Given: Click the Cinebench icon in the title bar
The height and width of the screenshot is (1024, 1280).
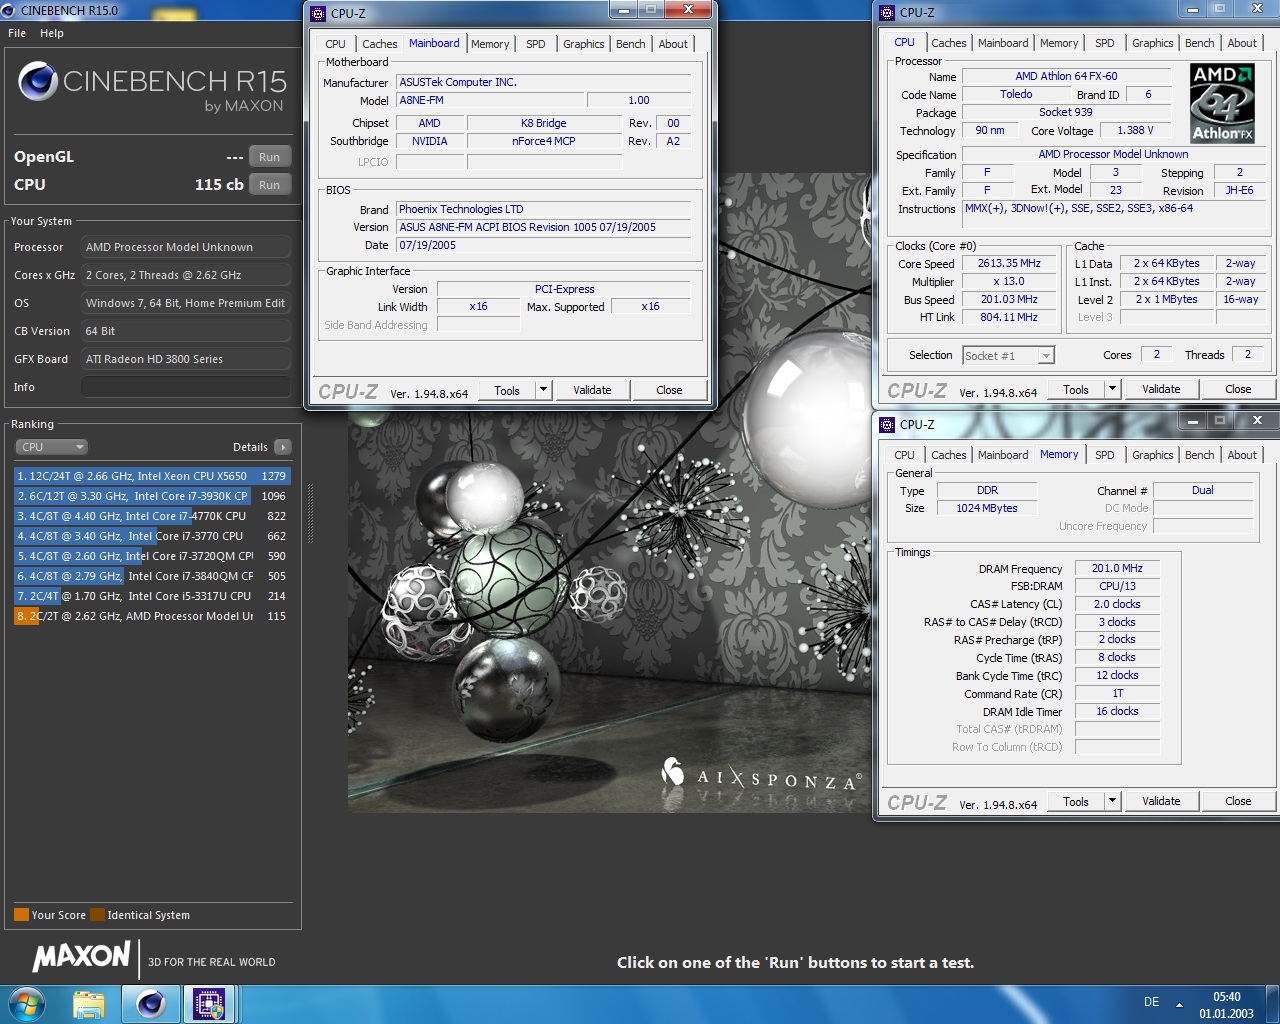Looking at the screenshot, I should (9, 10).
